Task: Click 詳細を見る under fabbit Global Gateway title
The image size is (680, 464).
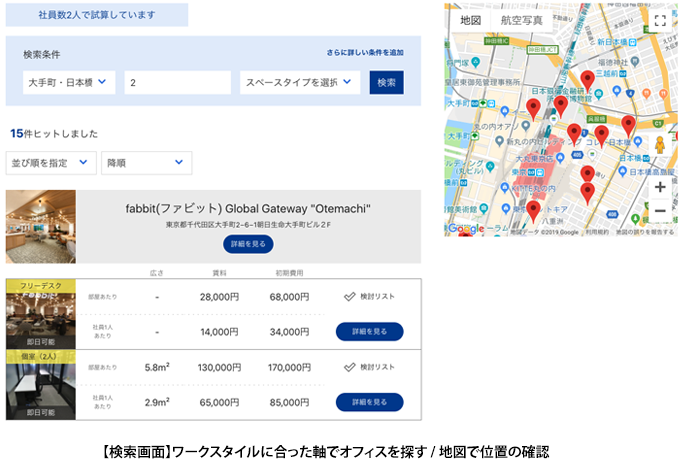Action: tap(248, 244)
